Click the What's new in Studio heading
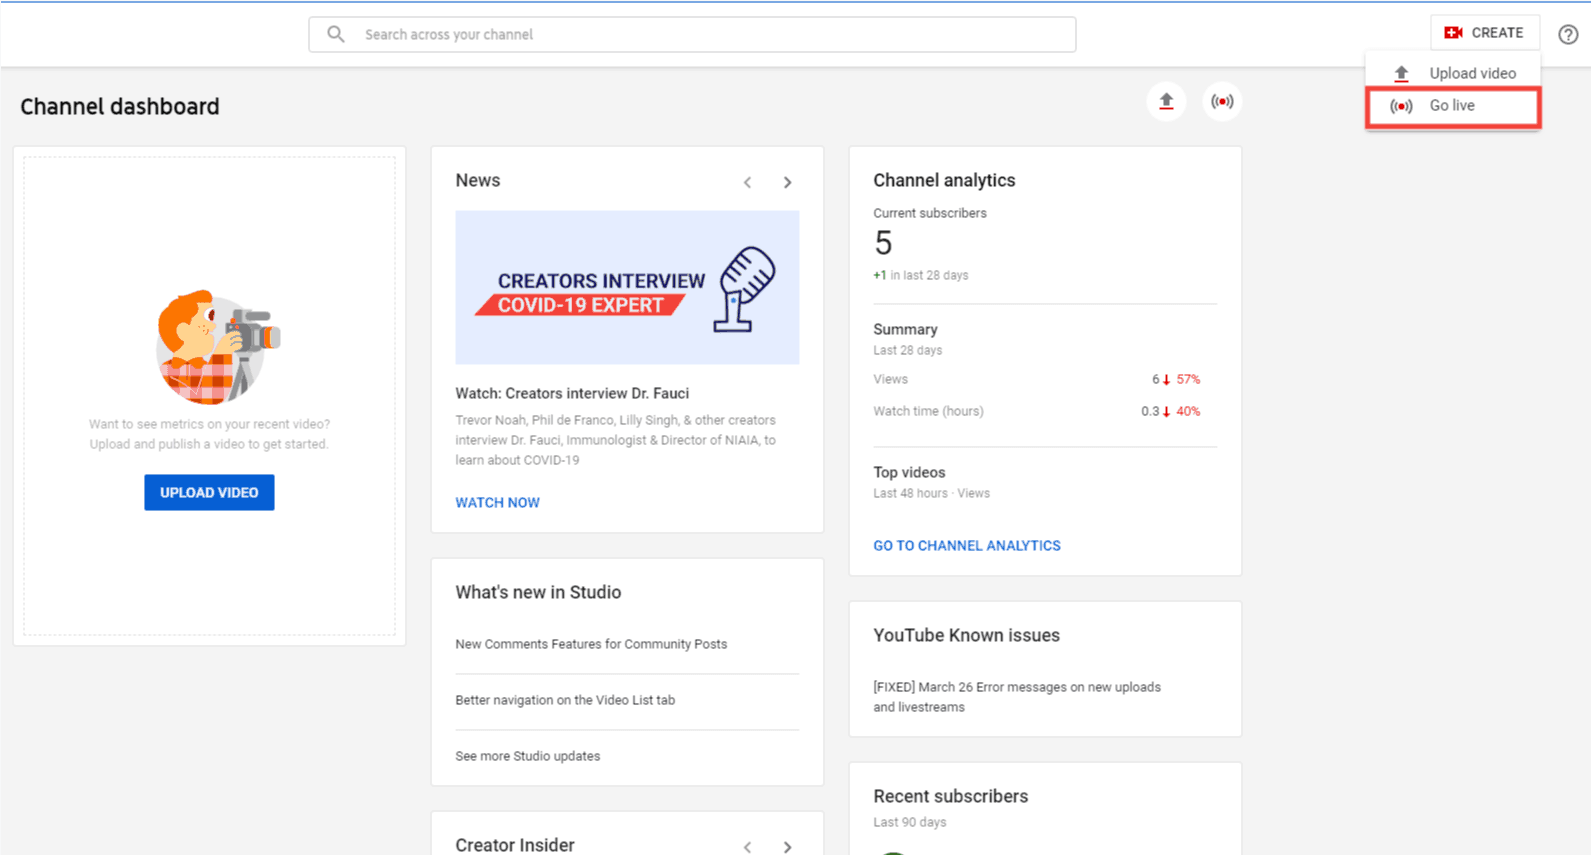This screenshot has height=855, width=1591. [538, 592]
